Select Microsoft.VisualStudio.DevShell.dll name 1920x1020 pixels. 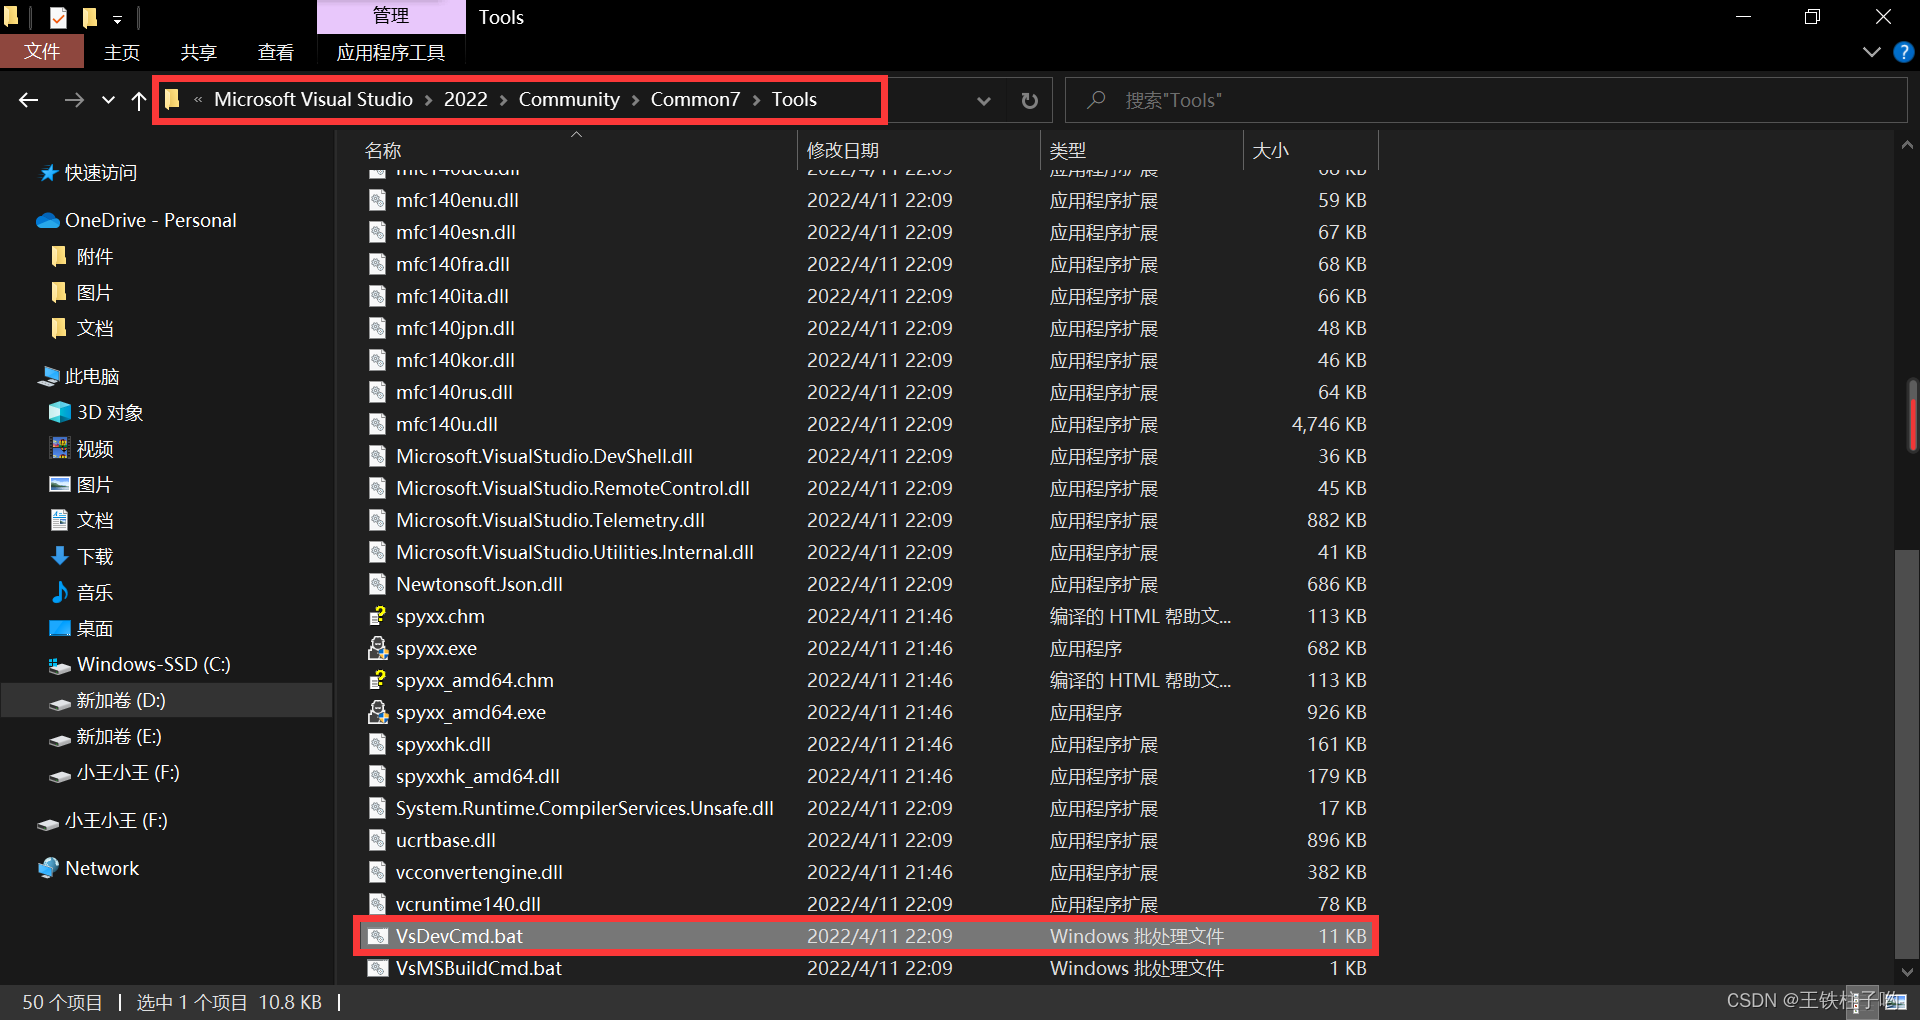pos(544,456)
